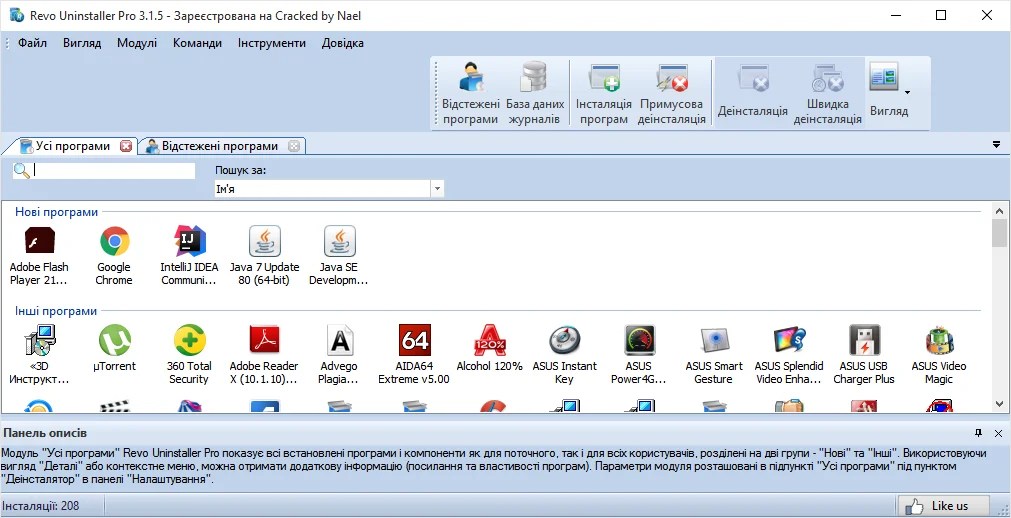Open the Пошук за Ім'я combo box
Screen dimensions: 1011x518
[329, 189]
